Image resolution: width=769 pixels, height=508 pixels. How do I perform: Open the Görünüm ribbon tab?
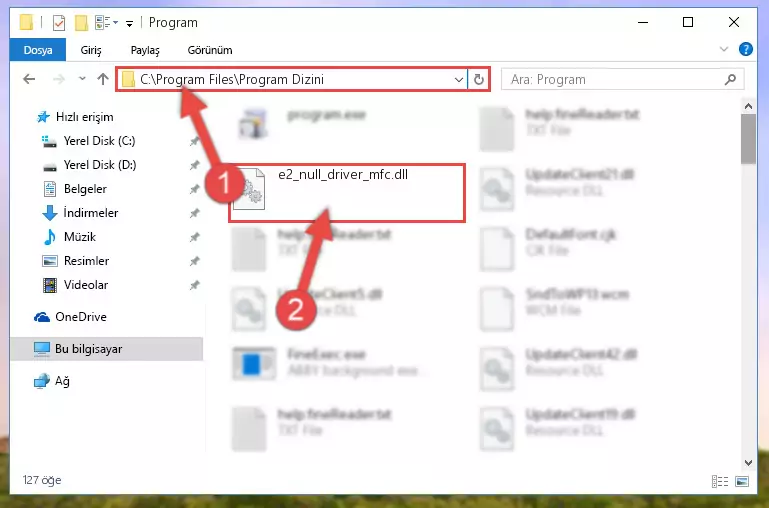[x=210, y=50]
